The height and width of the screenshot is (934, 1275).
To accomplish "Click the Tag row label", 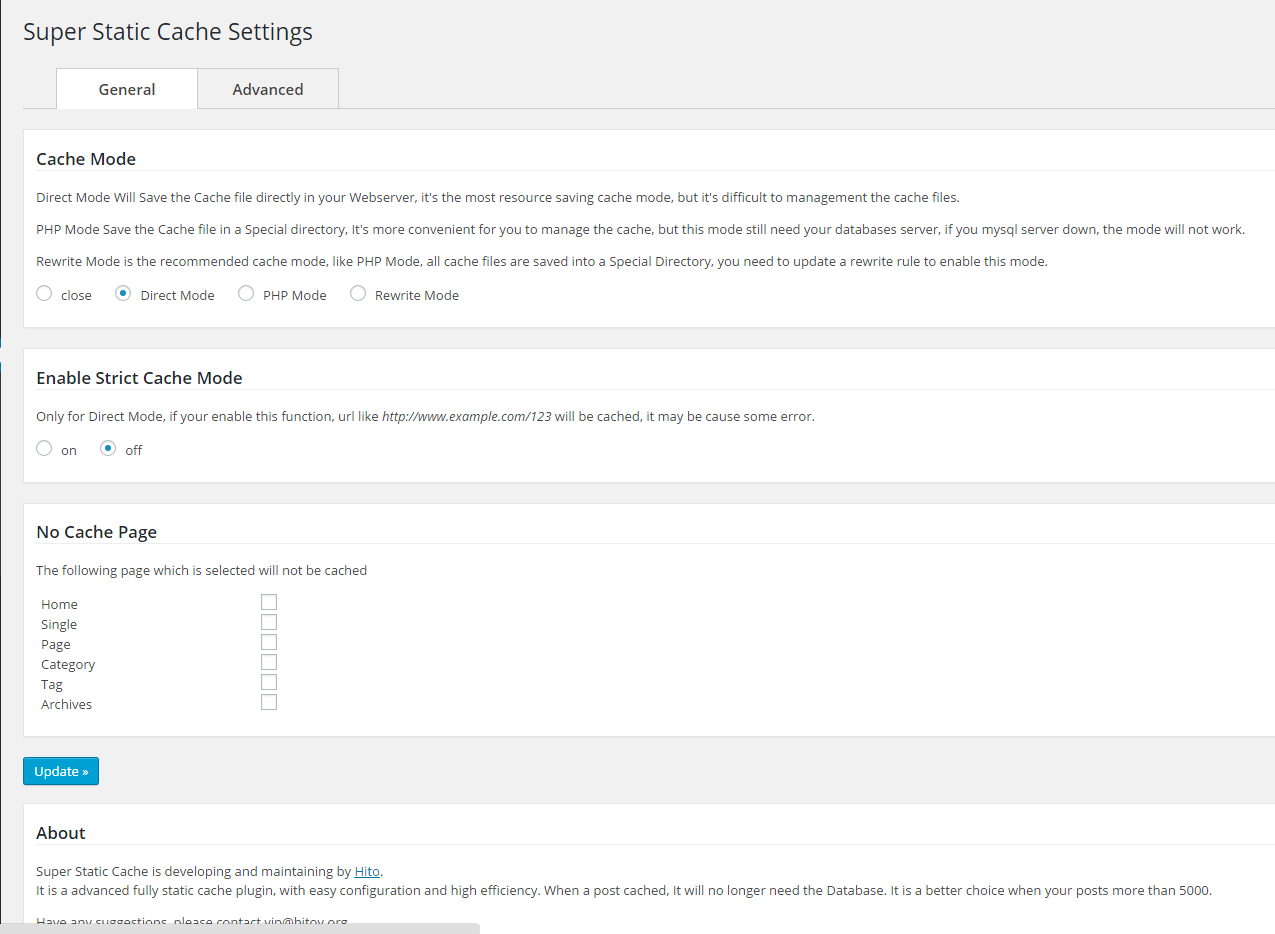I will click(52, 685).
